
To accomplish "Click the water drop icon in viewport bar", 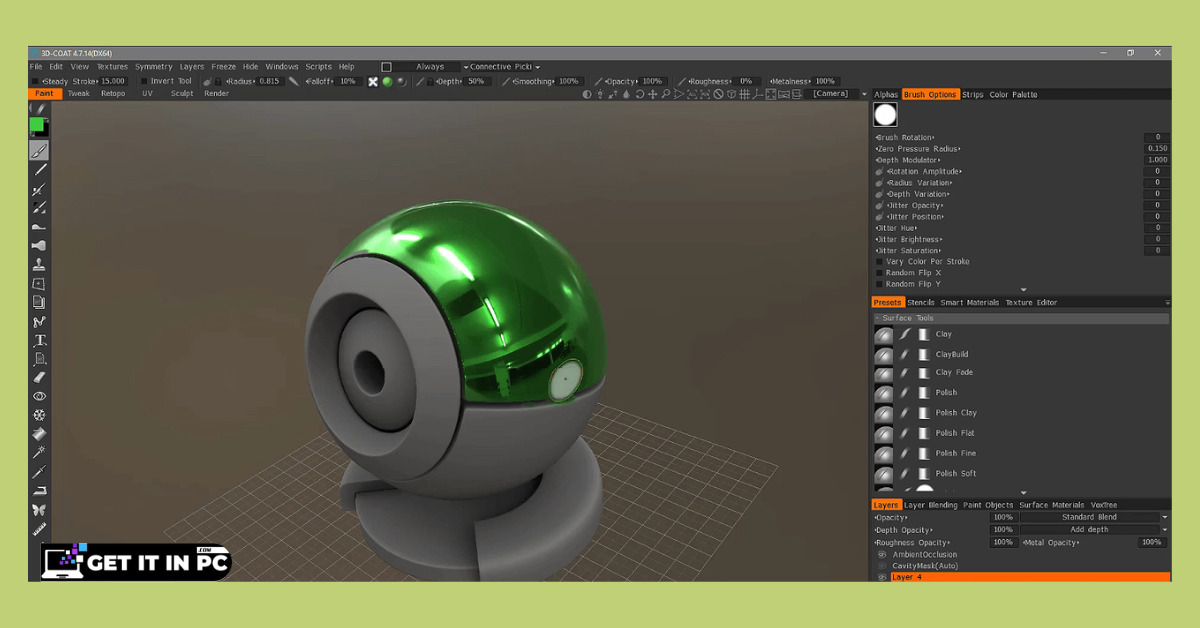I will [x=626, y=94].
